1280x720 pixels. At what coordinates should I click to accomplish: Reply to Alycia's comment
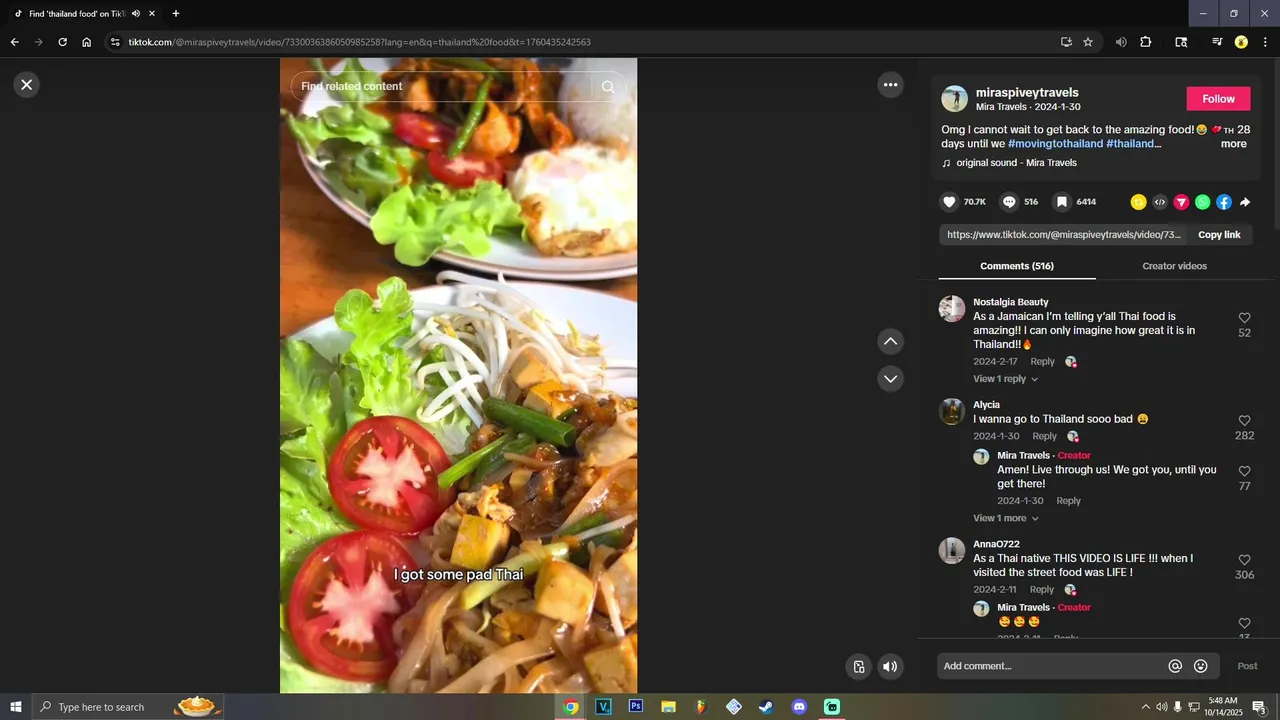click(1045, 436)
